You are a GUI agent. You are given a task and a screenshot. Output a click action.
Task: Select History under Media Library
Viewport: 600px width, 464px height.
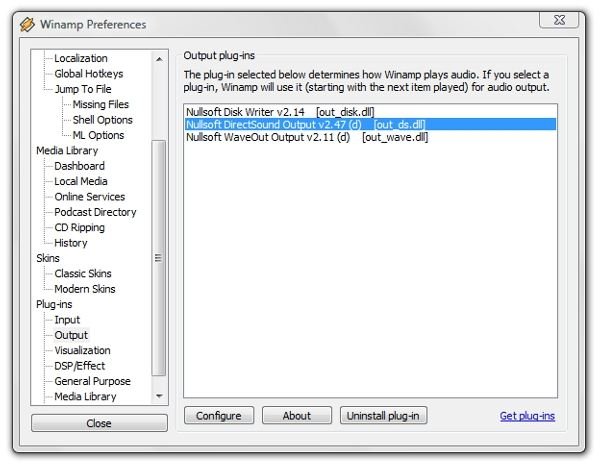click(71, 243)
